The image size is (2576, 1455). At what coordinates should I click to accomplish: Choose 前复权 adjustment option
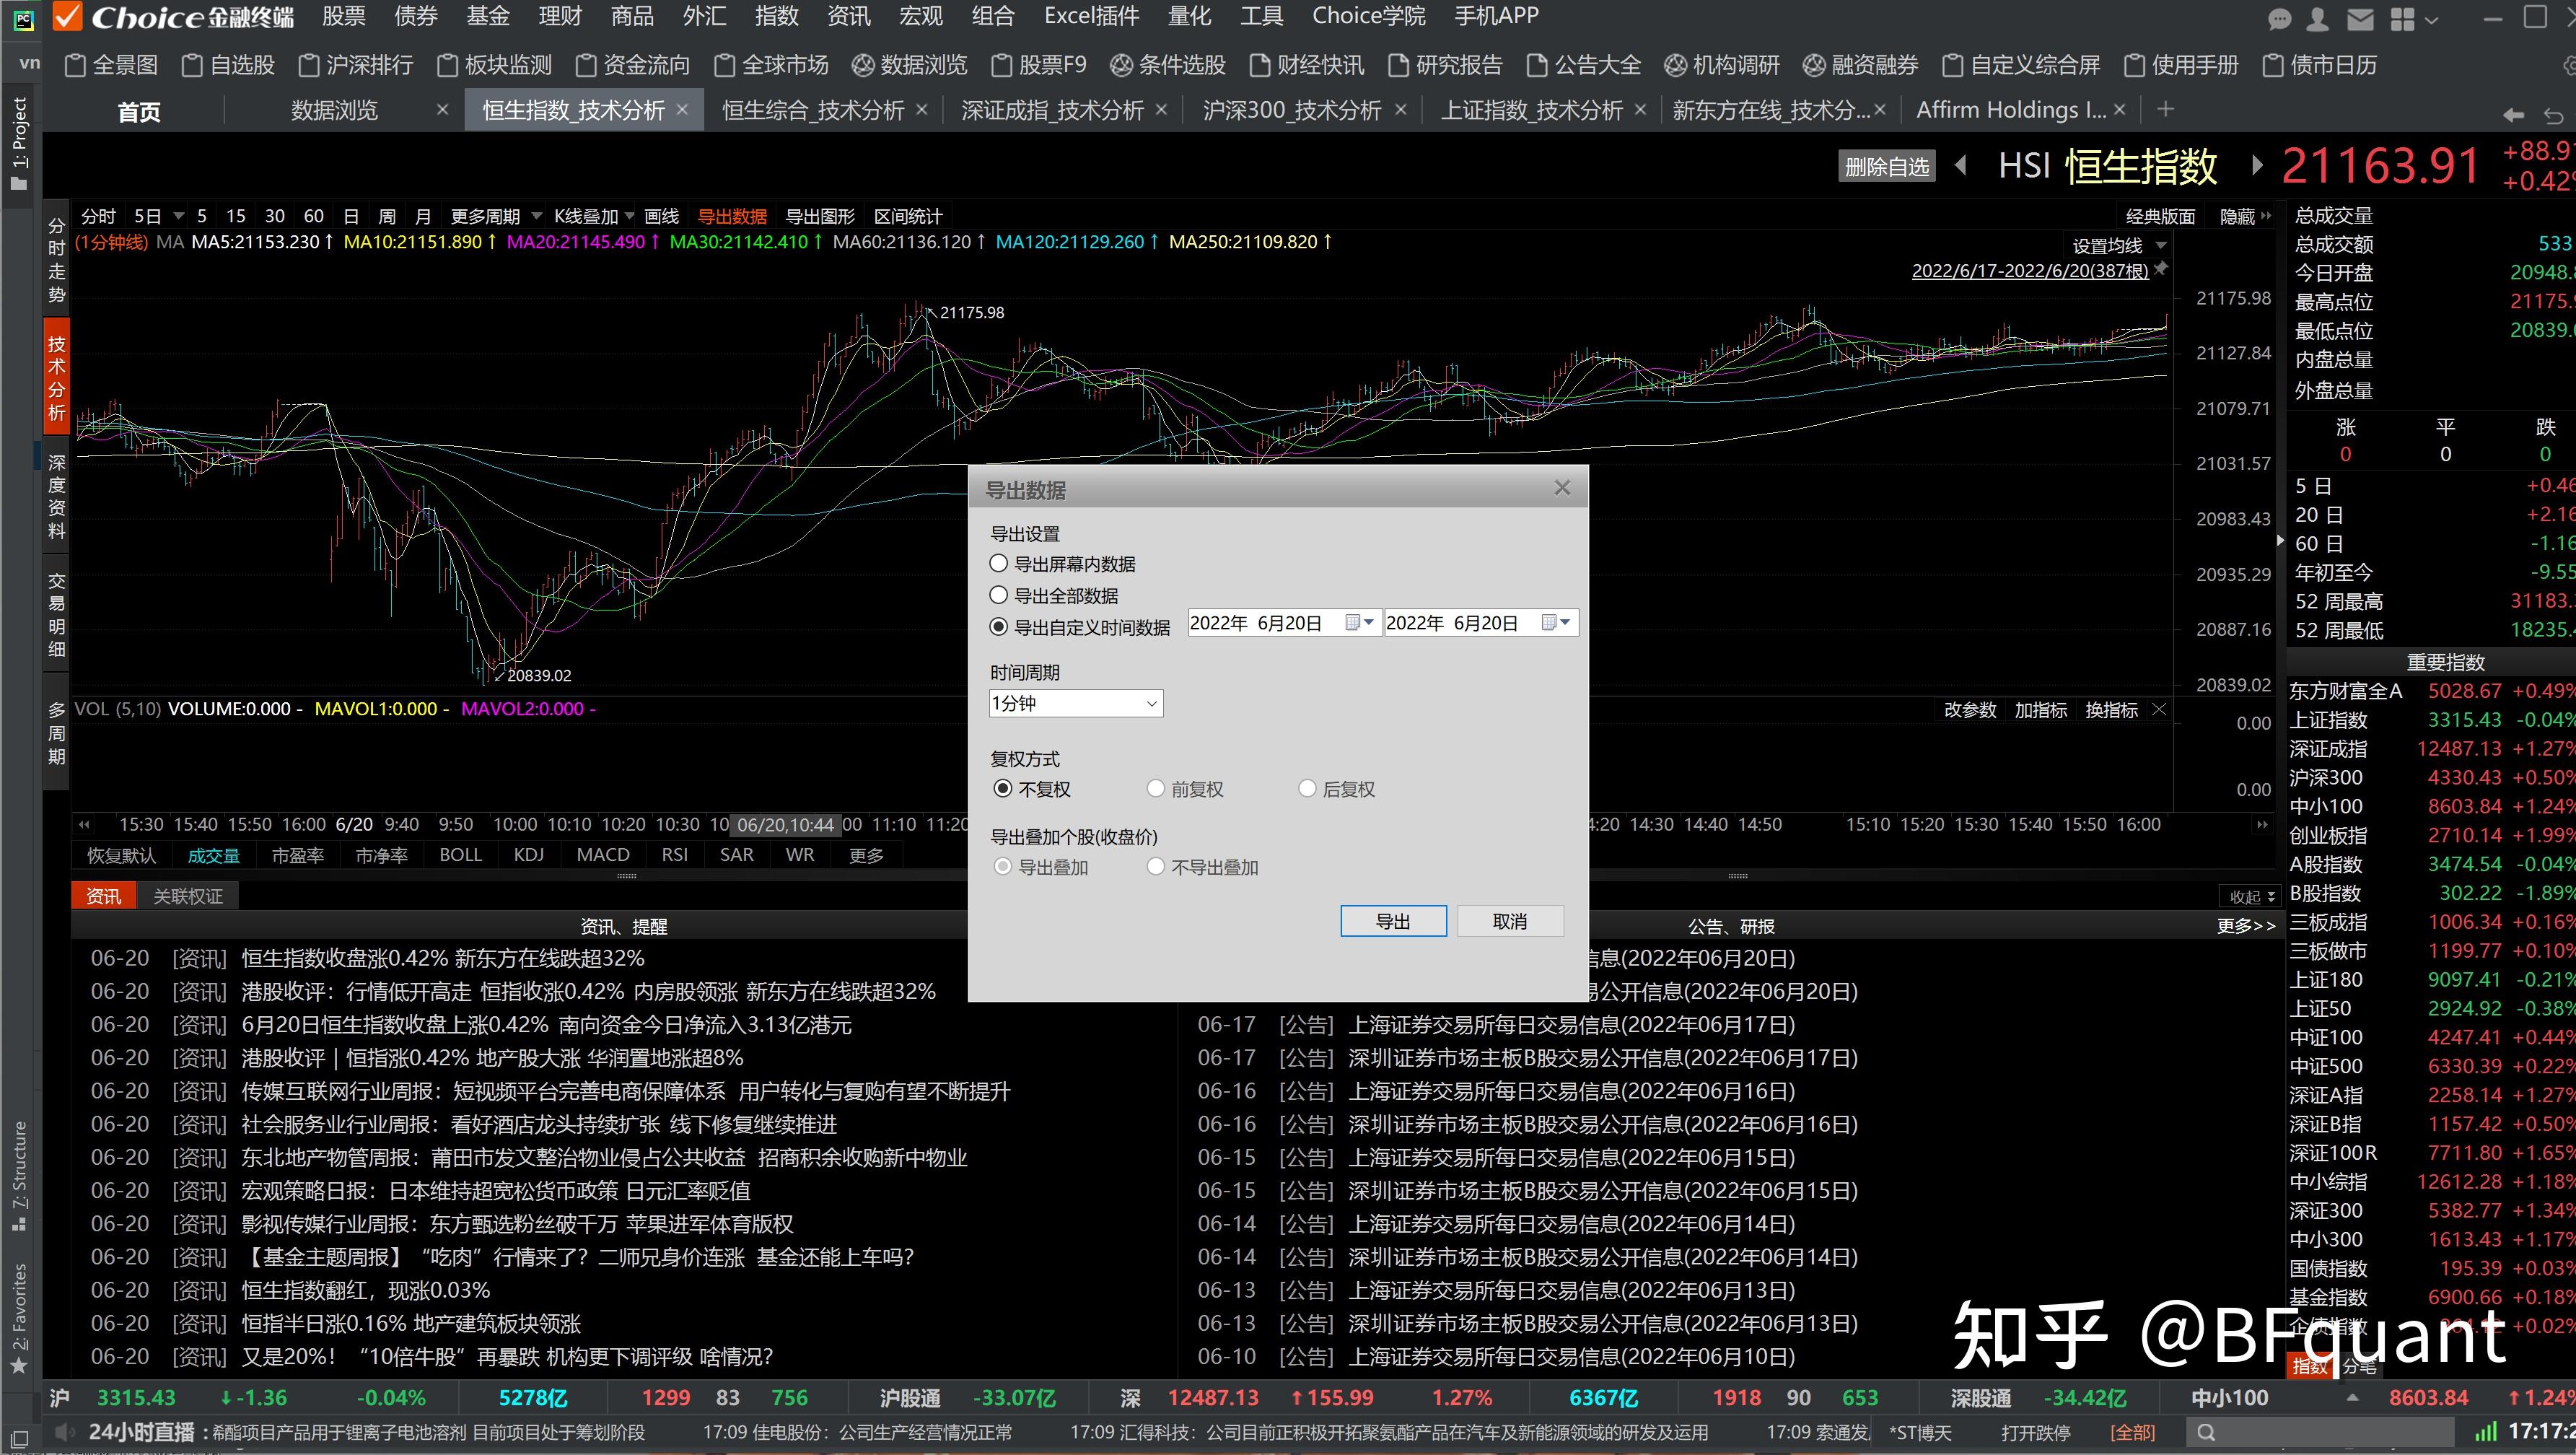[x=1185, y=789]
